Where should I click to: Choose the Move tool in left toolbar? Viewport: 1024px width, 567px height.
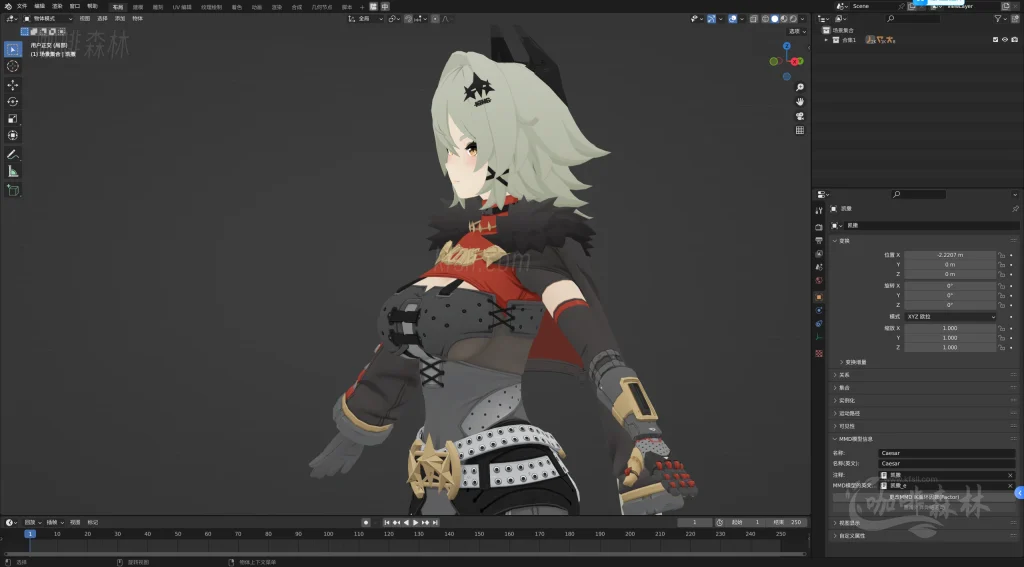(x=12, y=85)
